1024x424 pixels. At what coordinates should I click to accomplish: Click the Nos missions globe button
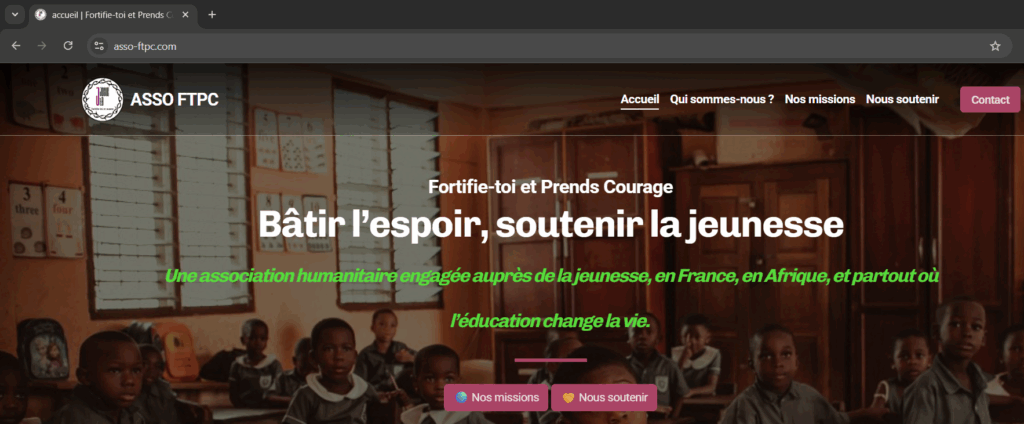[496, 397]
